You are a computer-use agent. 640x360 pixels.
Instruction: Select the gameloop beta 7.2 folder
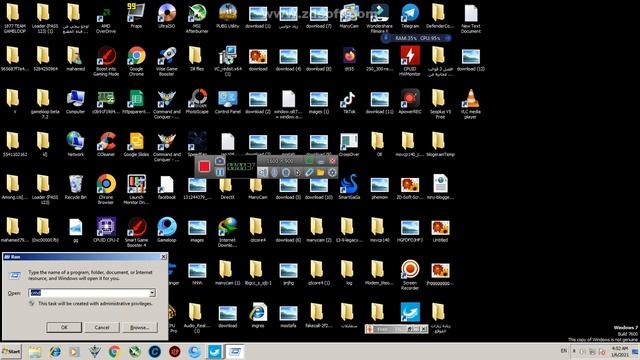[x=45, y=104]
